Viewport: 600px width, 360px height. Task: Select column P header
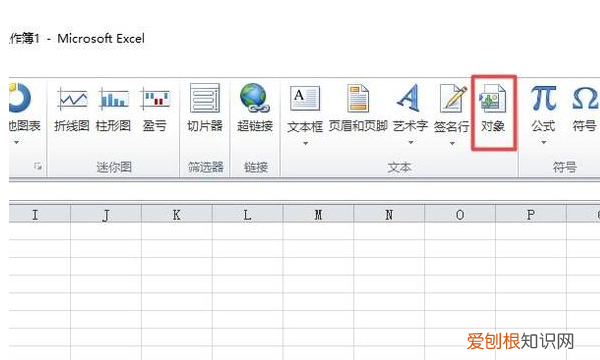[x=531, y=214]
